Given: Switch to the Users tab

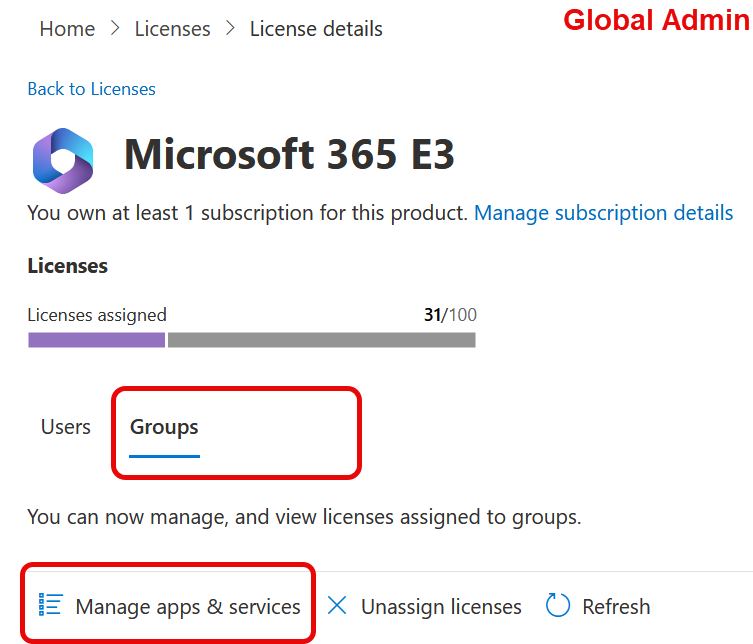Looking at the screenshot, I should coord(66,427).
